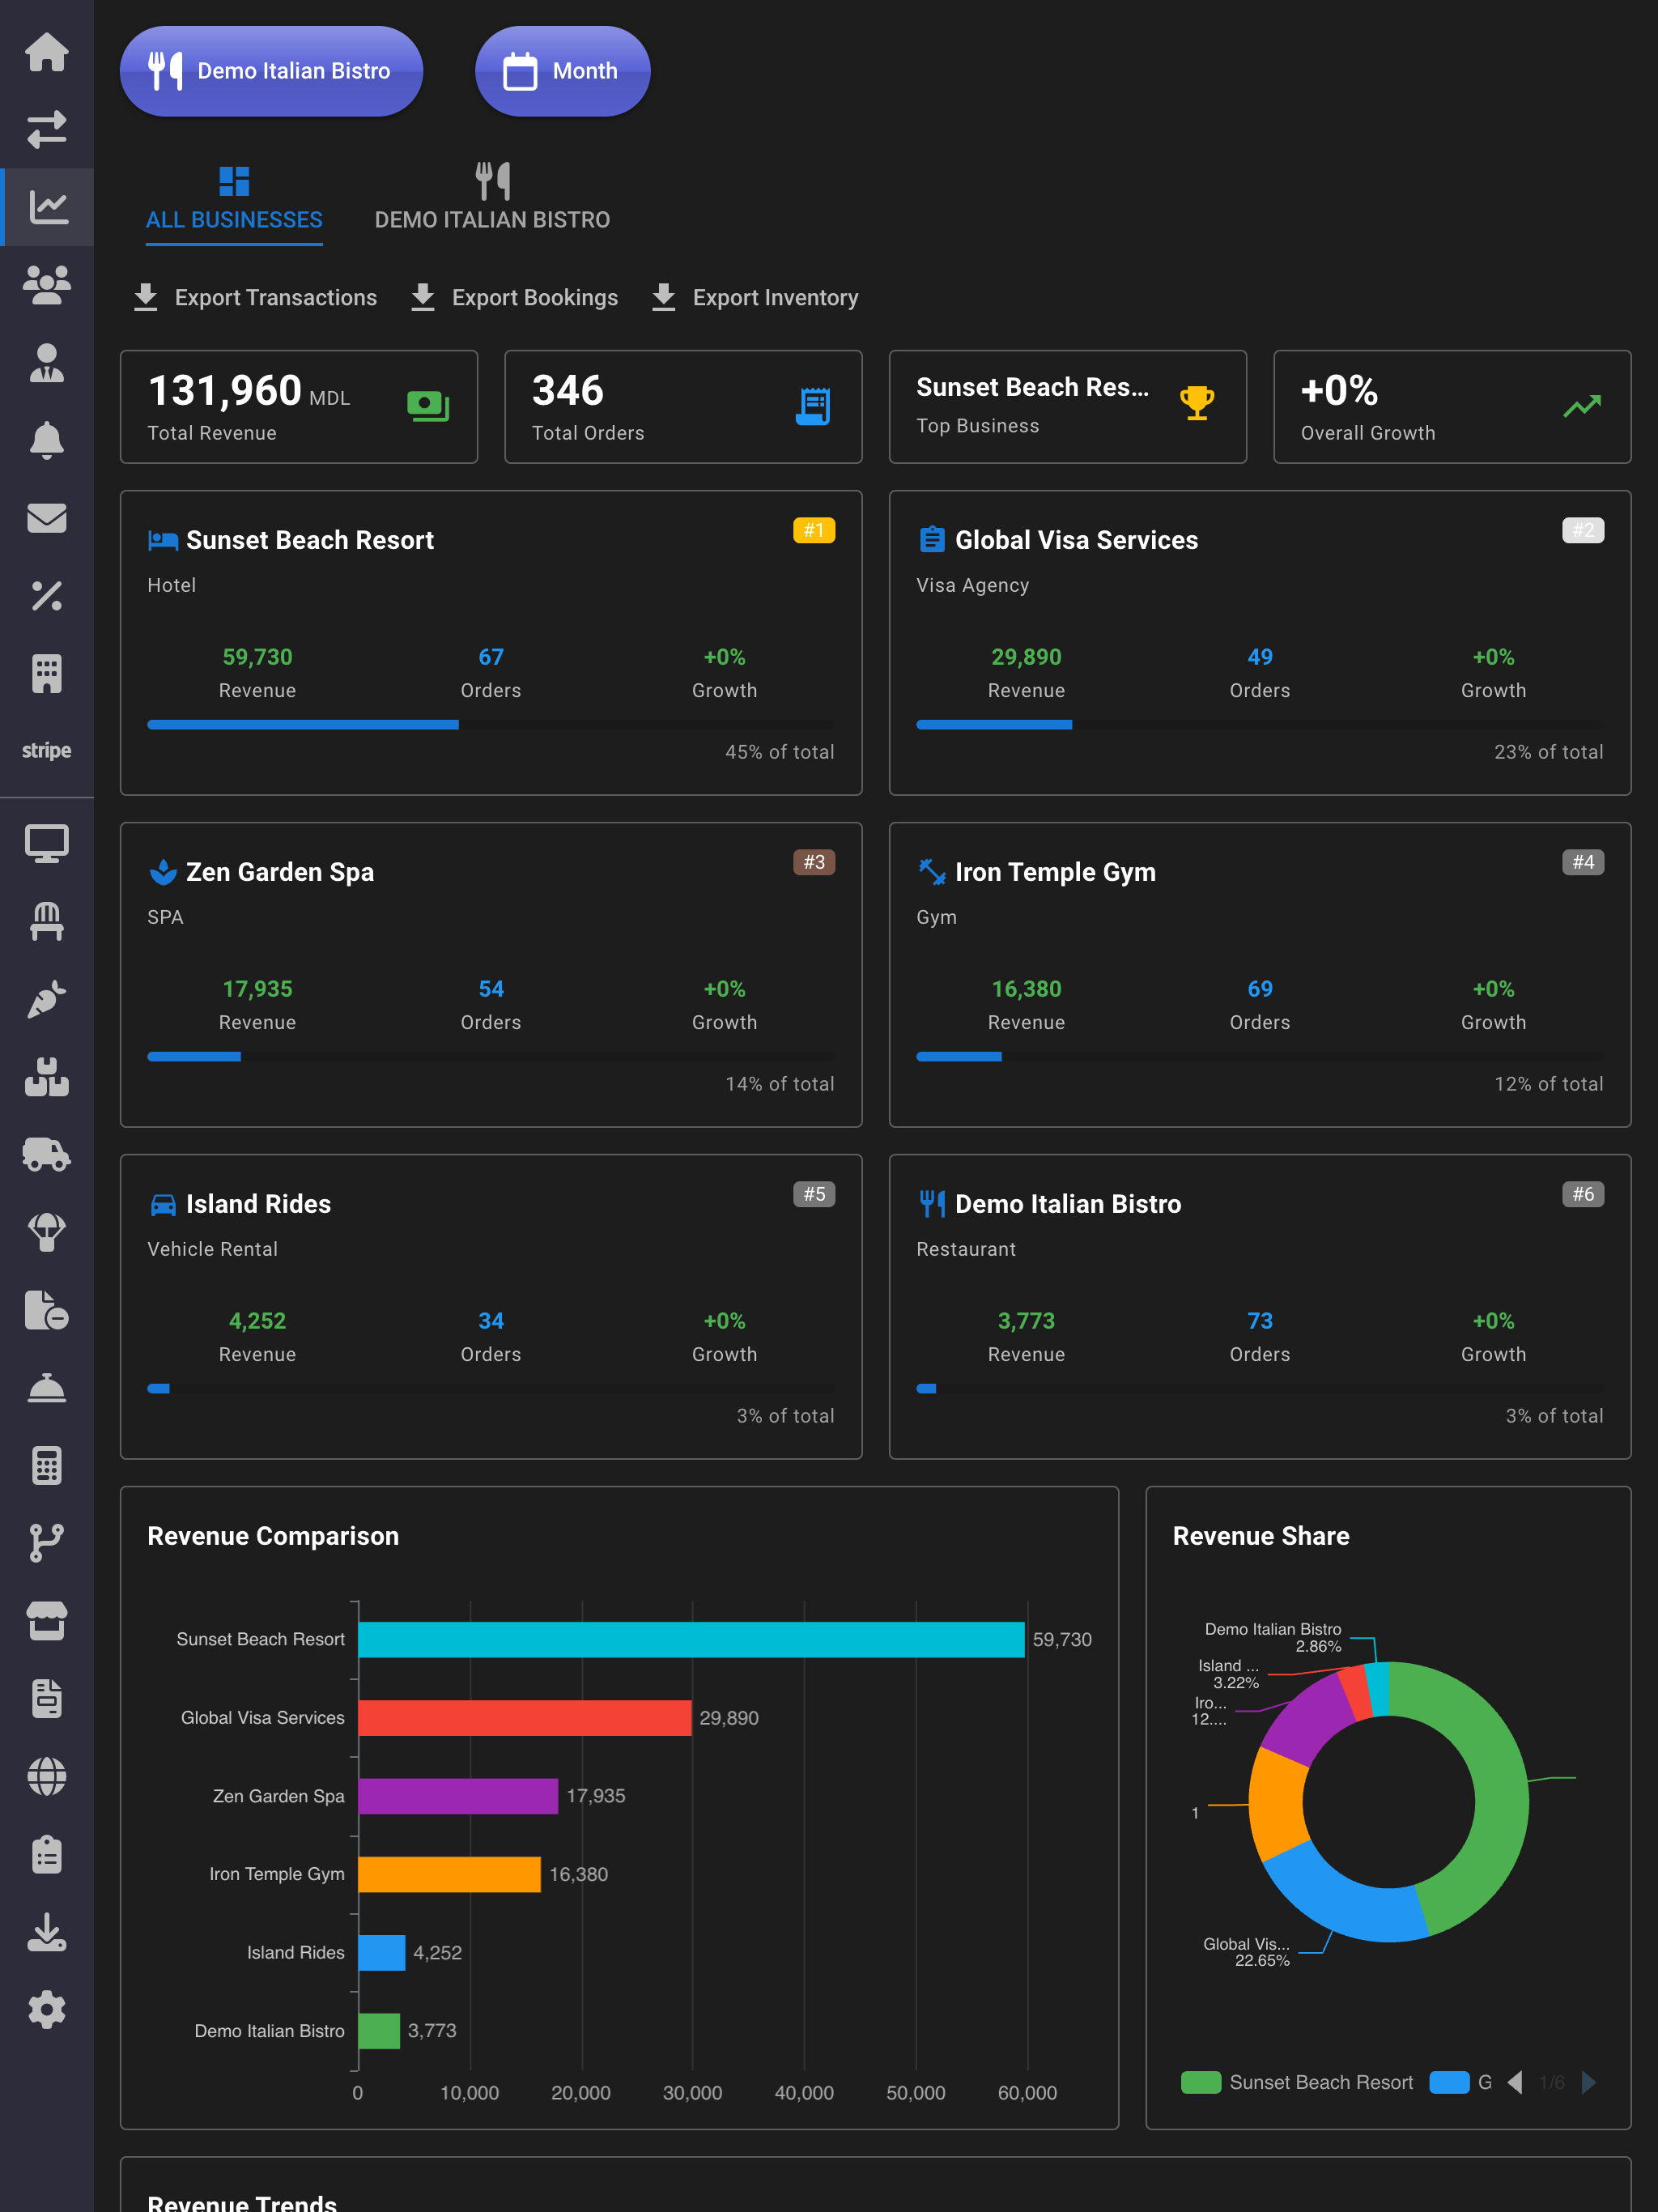Open the Demo Italian Bistro card titled Restaurant

point(1260,1307)
